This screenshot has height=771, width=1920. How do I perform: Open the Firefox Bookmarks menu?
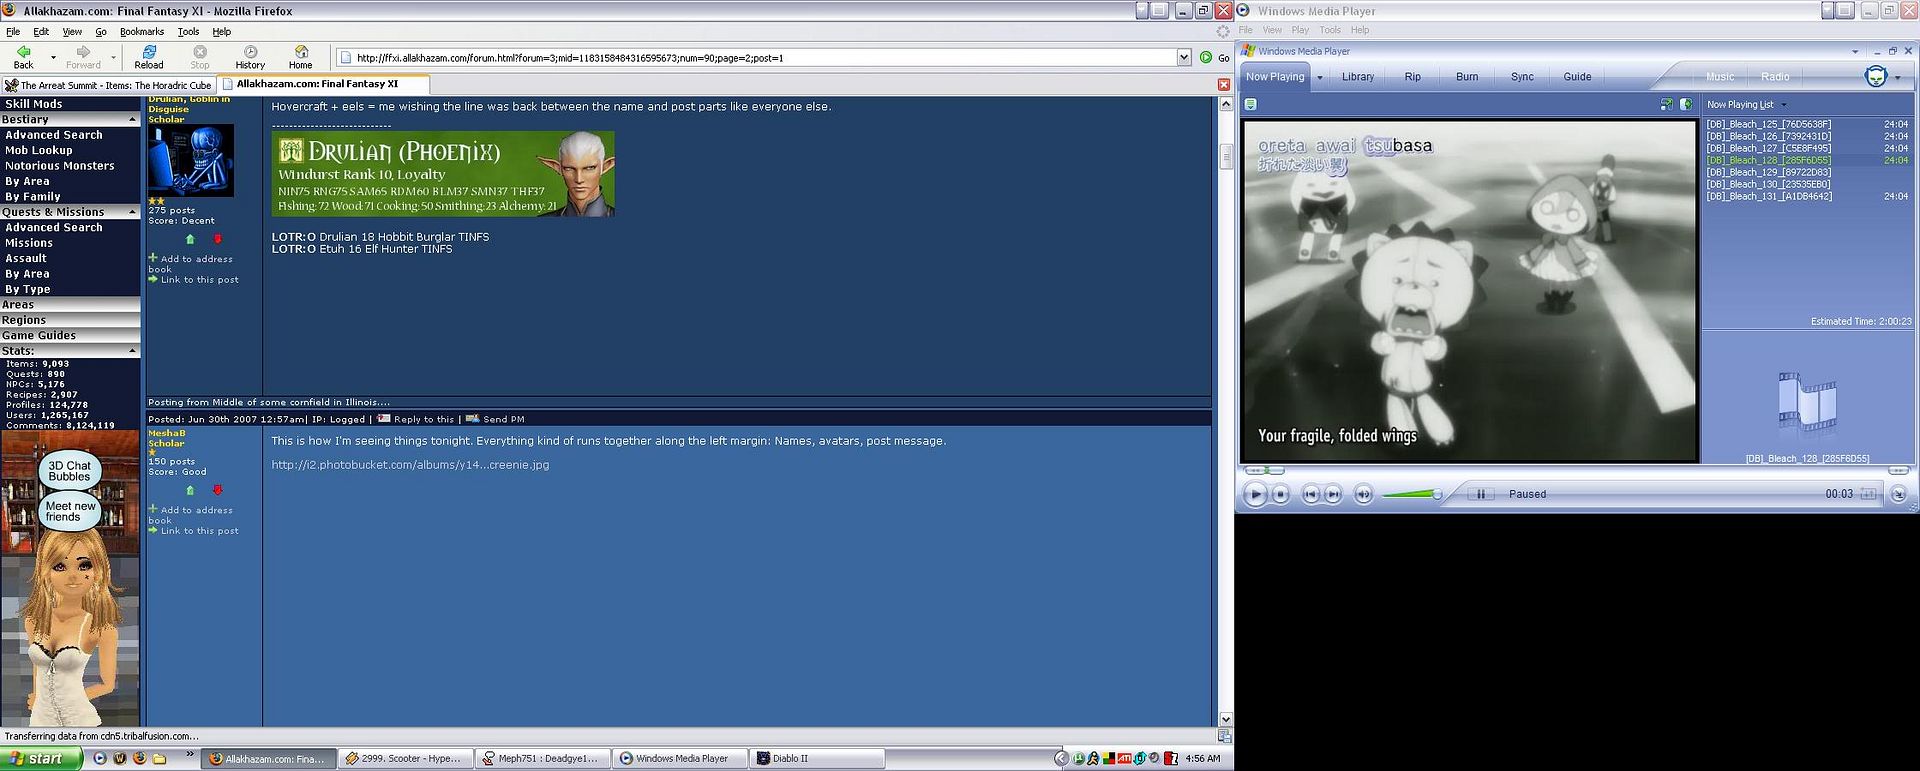point(142,31)
